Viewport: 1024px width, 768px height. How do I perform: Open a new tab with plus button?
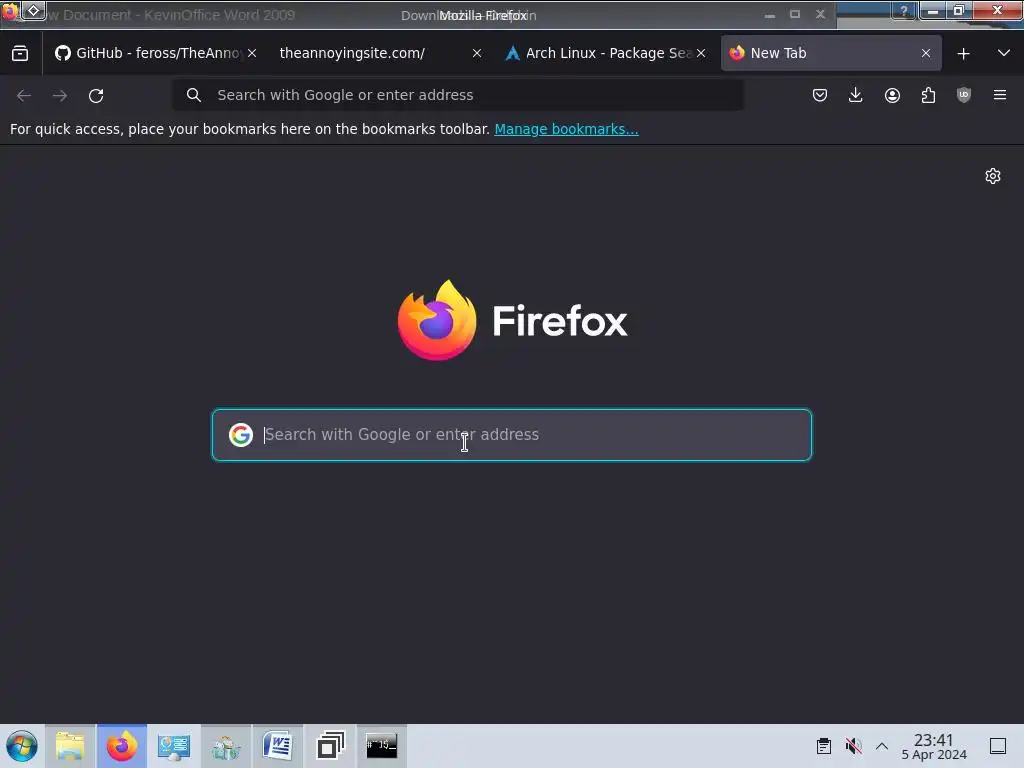963,54
